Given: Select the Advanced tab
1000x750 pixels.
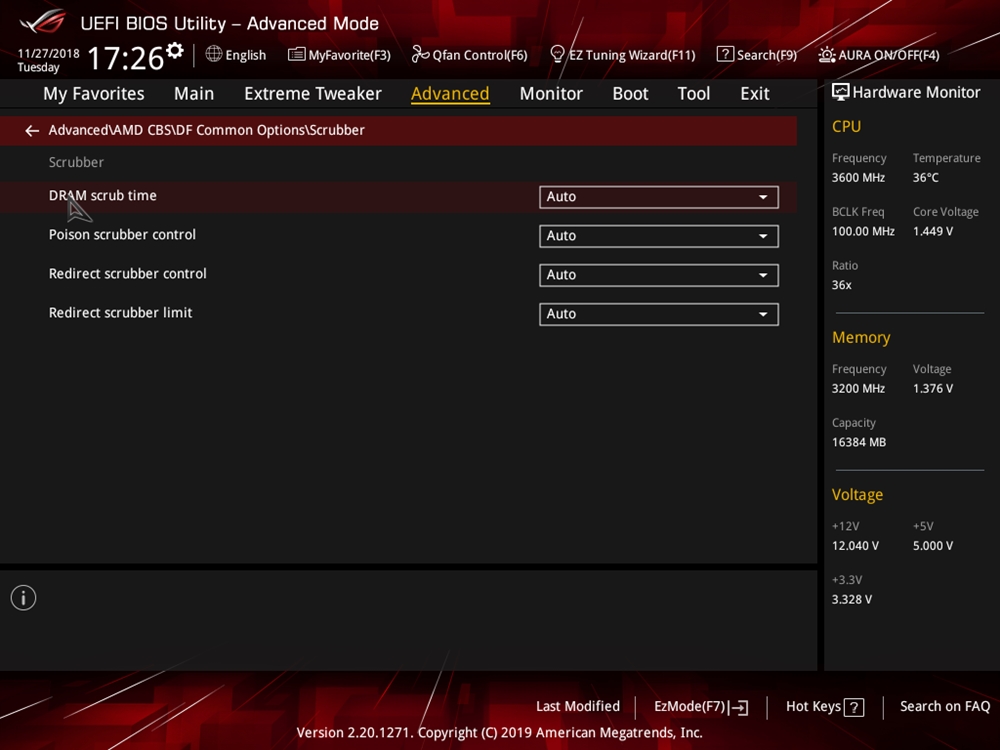Looking at the screenshot, I should click(450, 94).
